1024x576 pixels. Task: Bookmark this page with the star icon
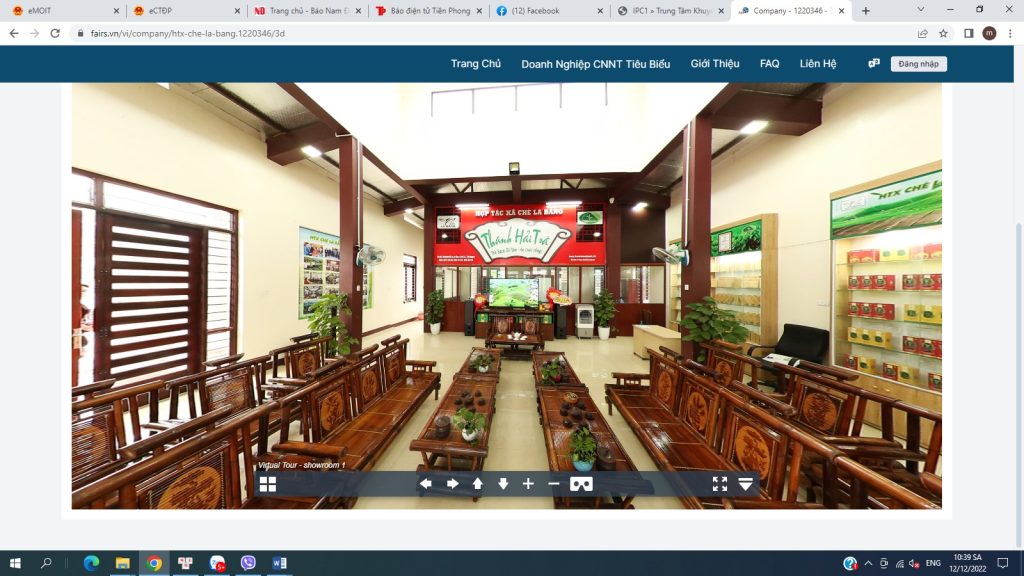[943, 33]
